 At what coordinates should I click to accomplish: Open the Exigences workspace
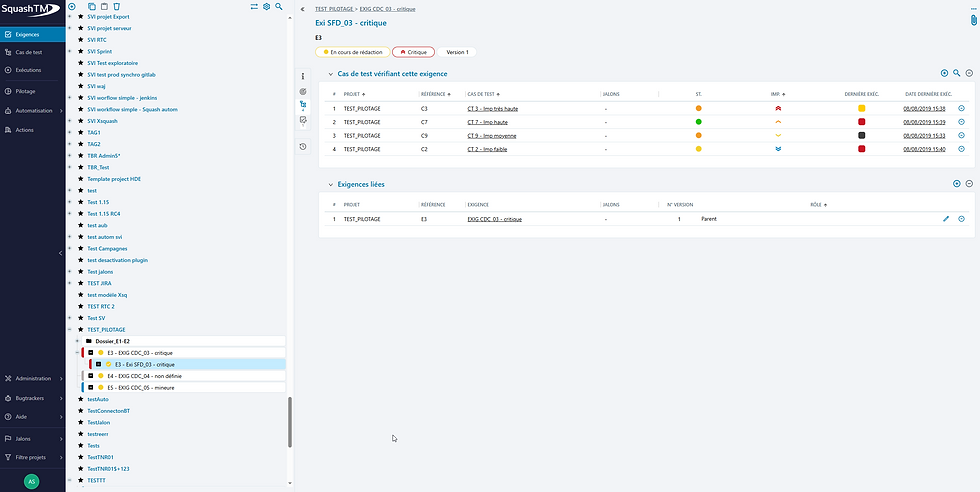tap(32, 34)
